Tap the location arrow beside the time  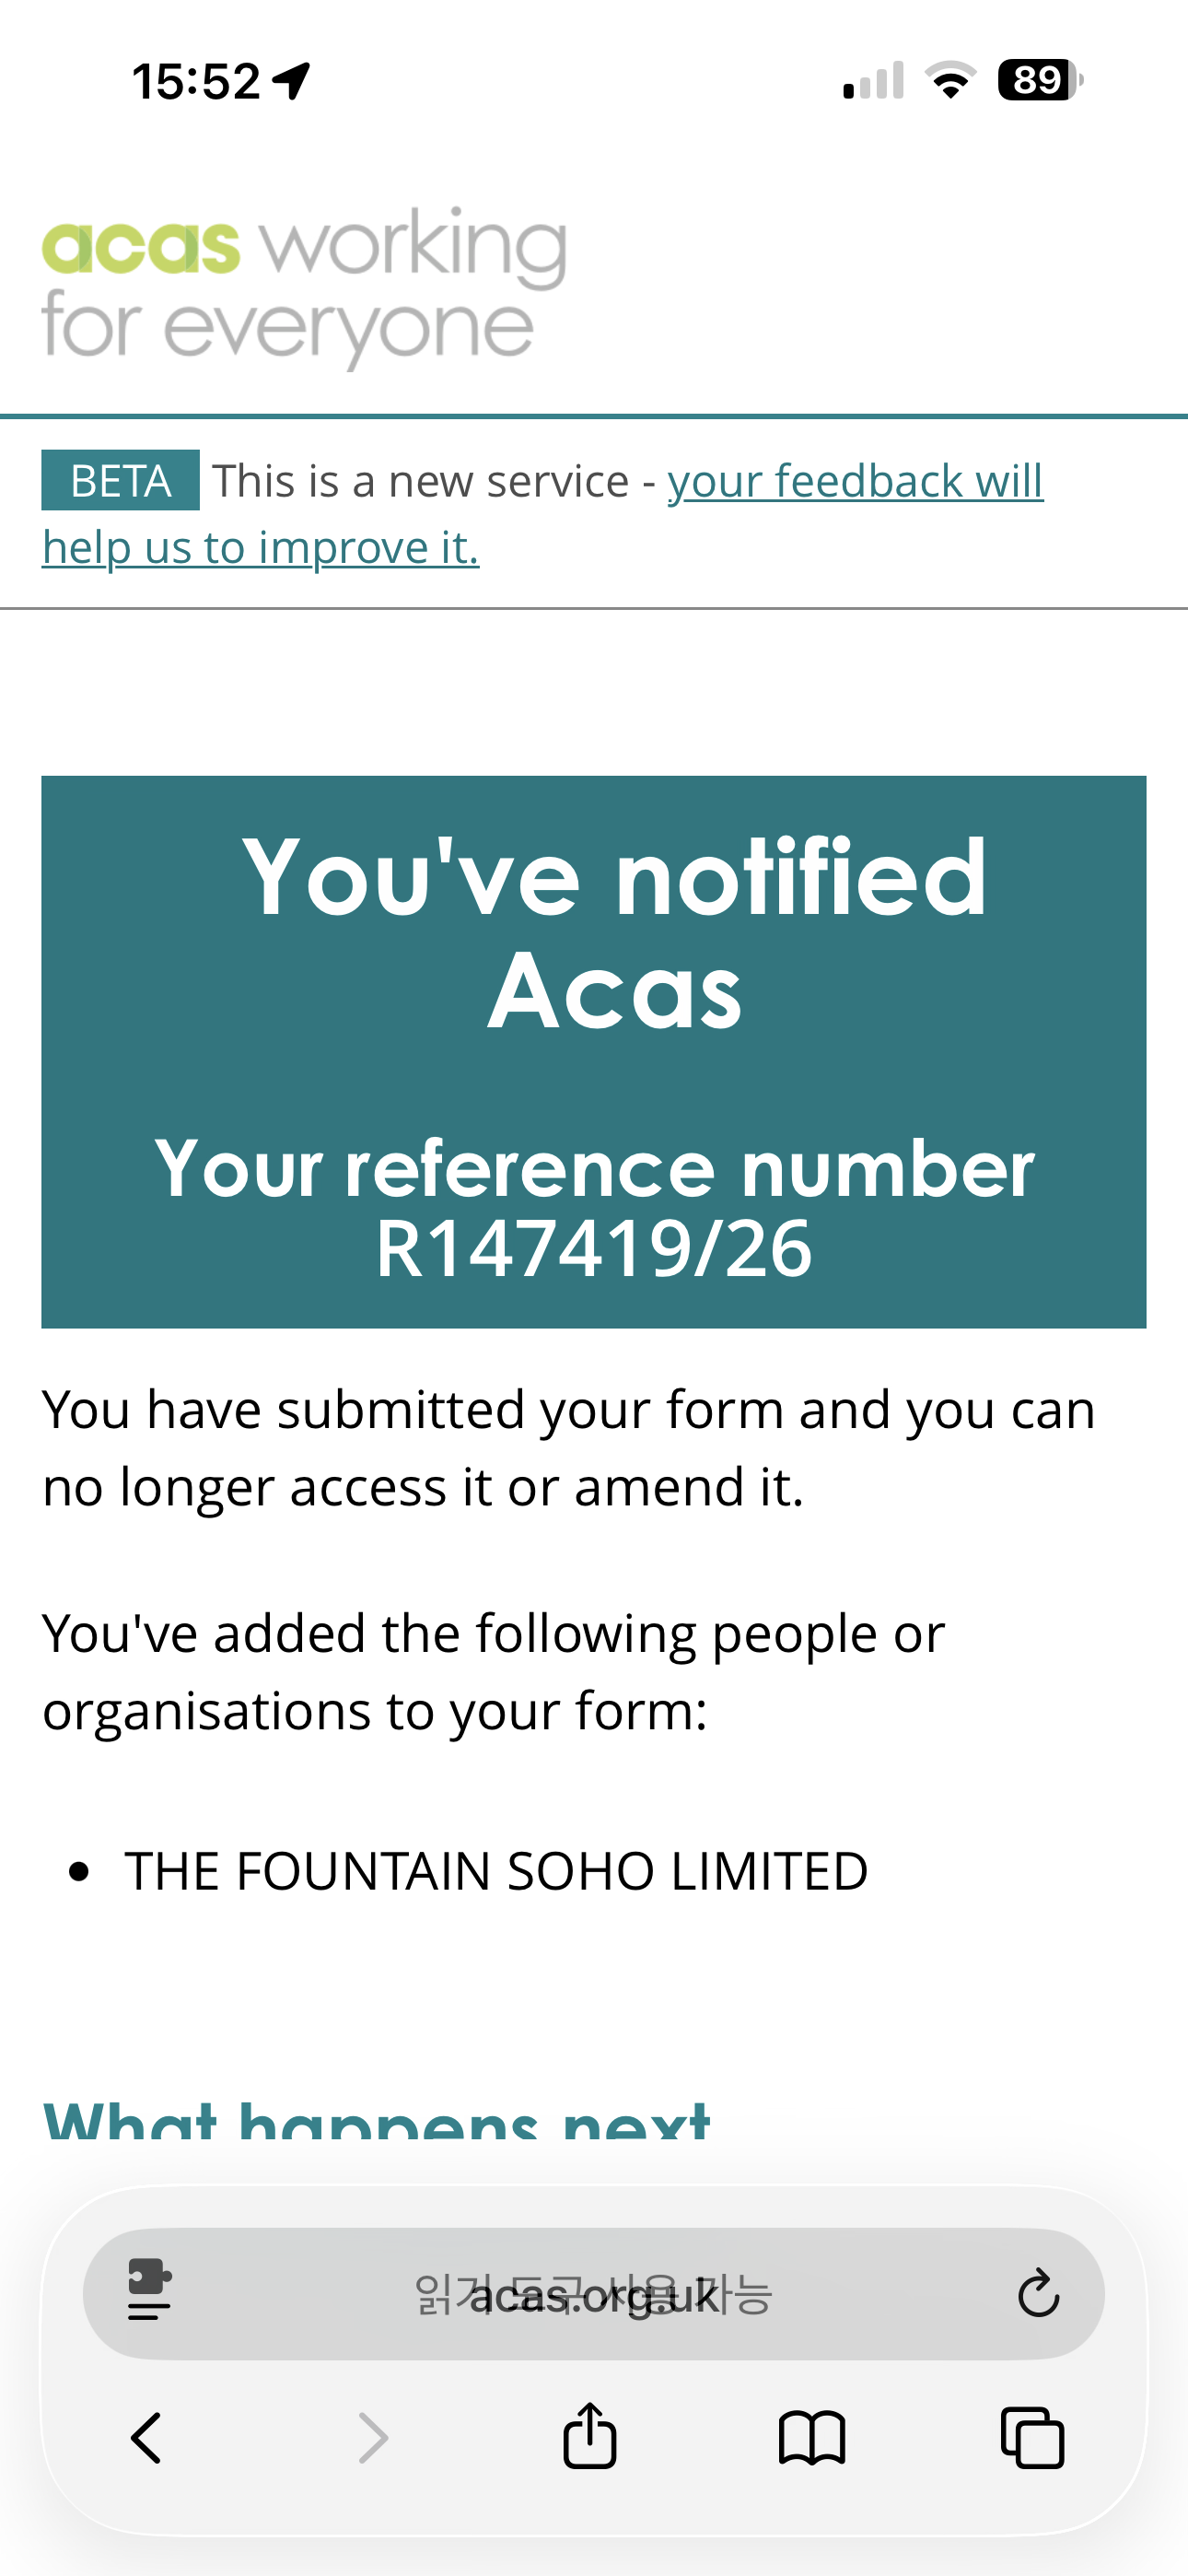click(x=293, y=80)
